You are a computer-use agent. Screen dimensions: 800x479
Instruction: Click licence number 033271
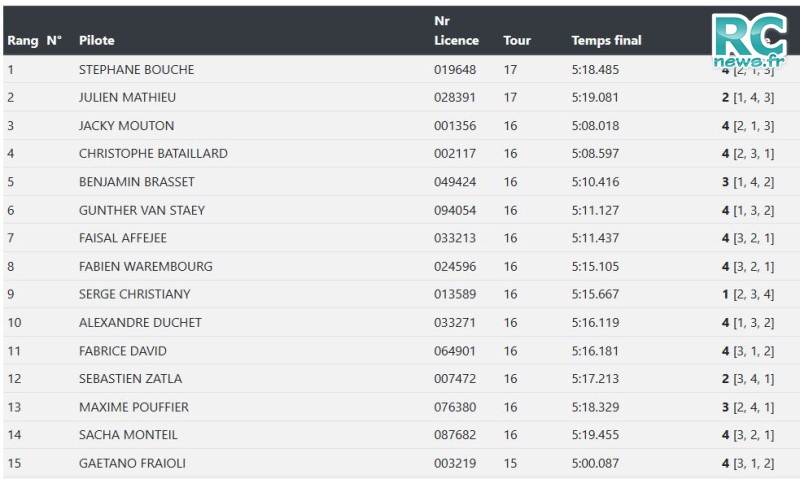point(455,322)
